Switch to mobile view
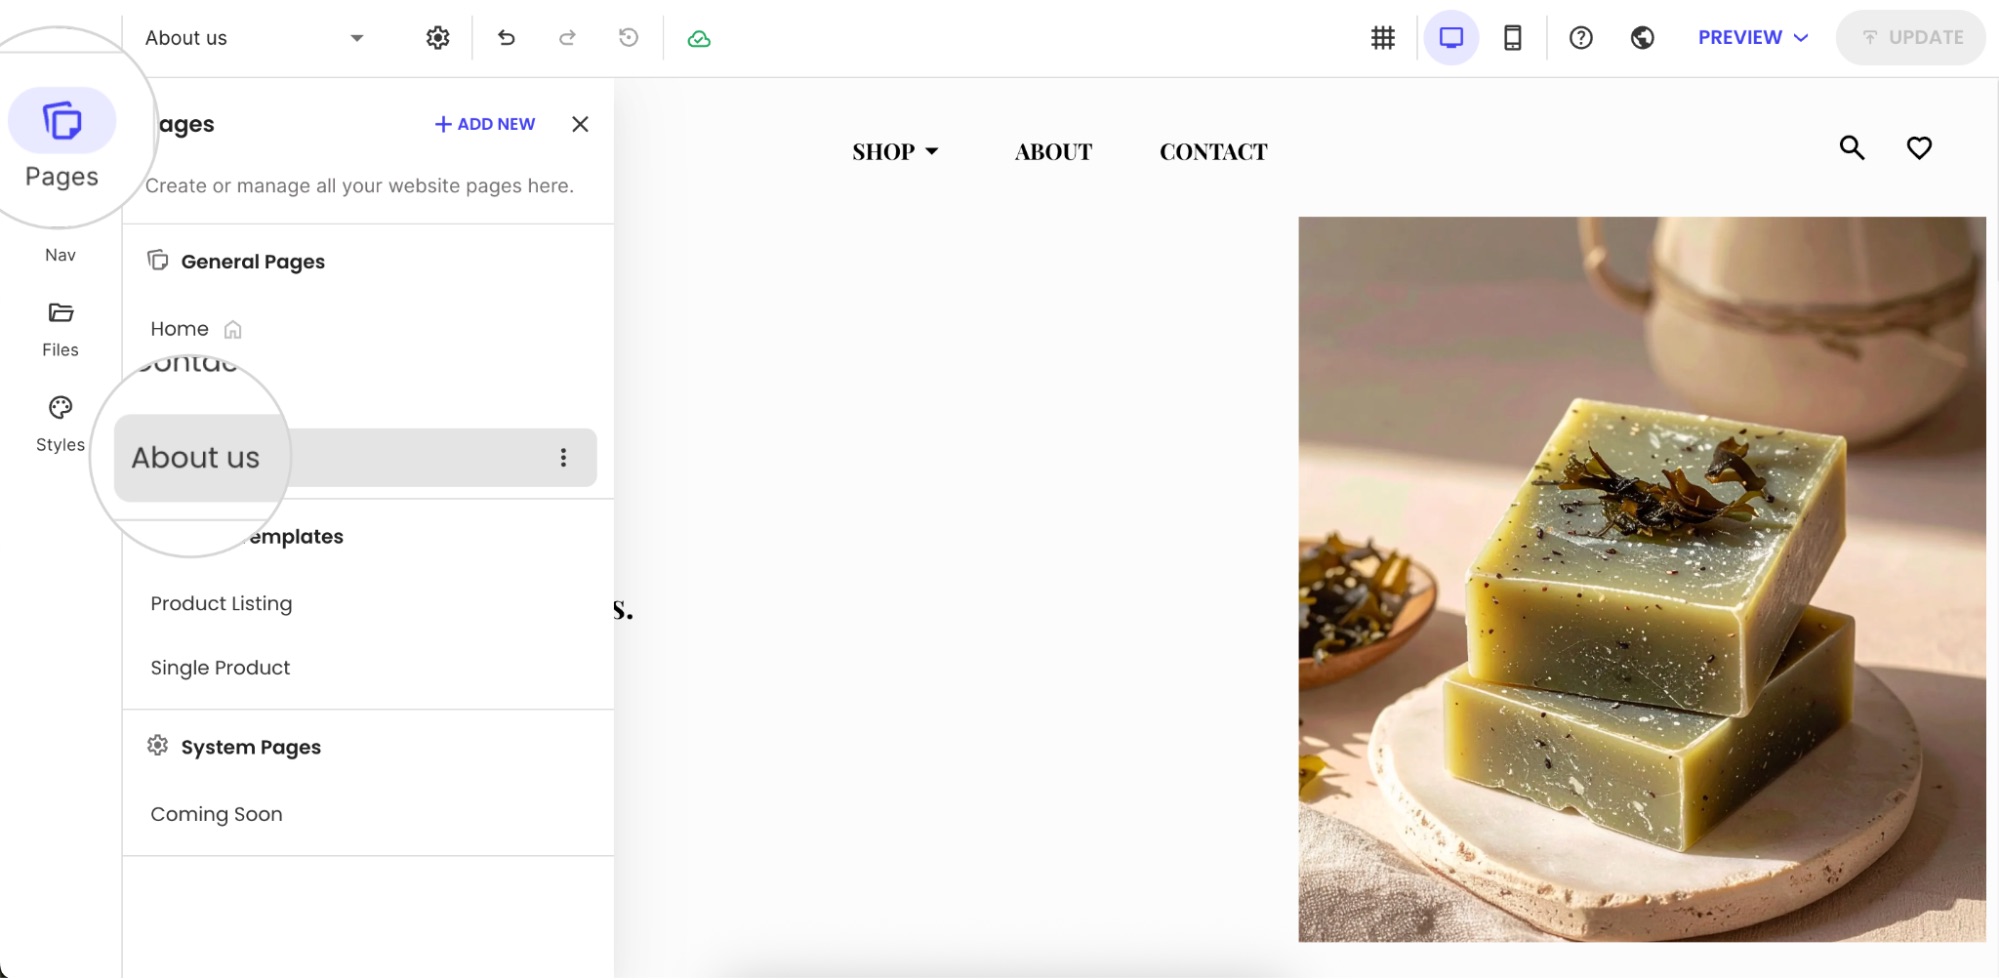 (x=1513, y=38)
